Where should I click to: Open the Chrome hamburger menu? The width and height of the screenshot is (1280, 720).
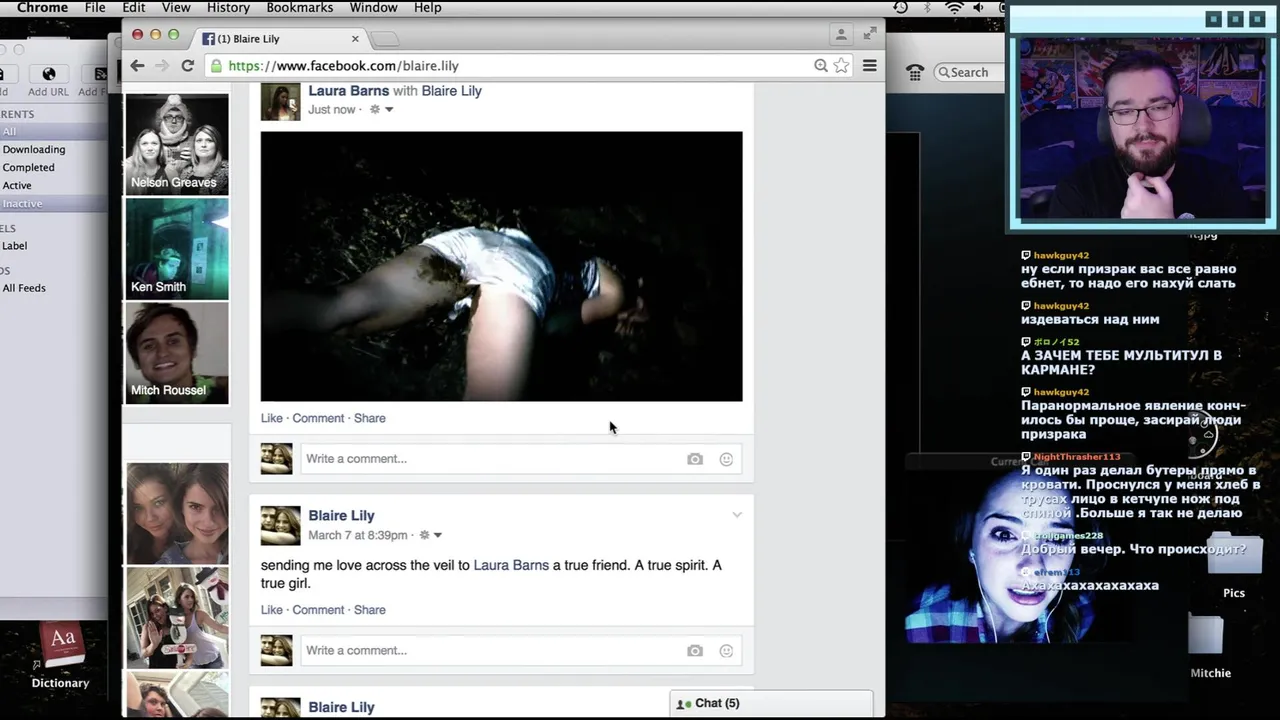pos(870,66)
